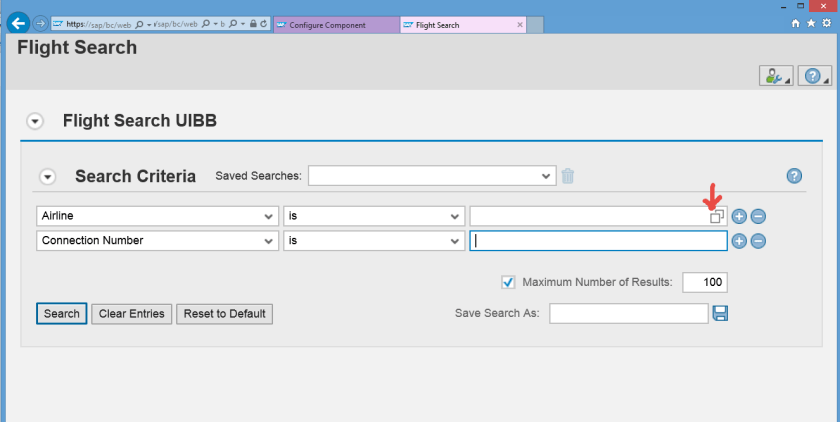The height and width of the screenshot is (422, 840).
Task: Click the Save Search As text field
Action: pos(628,314)
